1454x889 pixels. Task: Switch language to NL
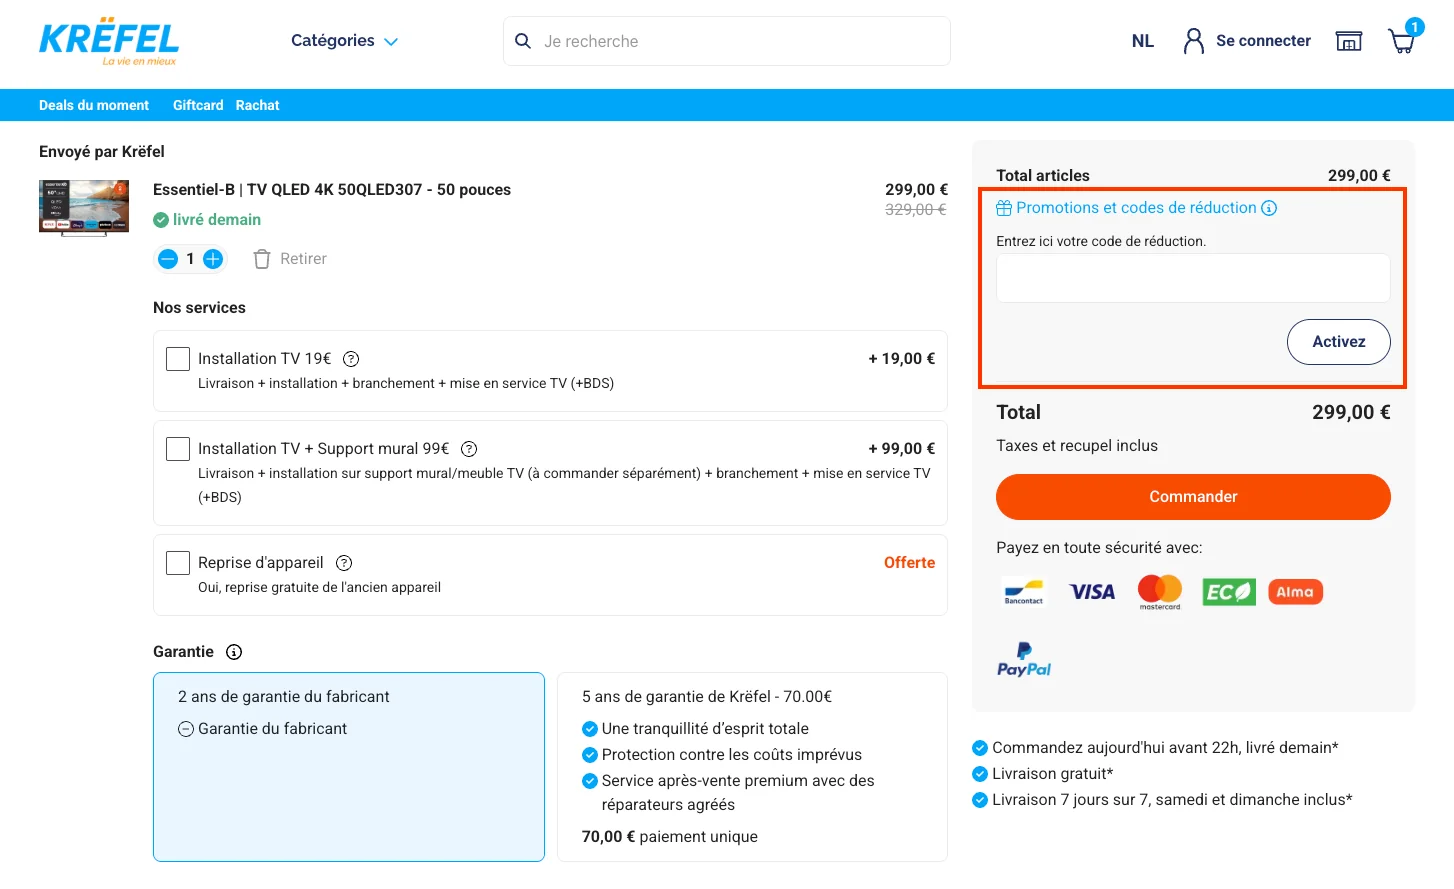[x=1143, y=41]
